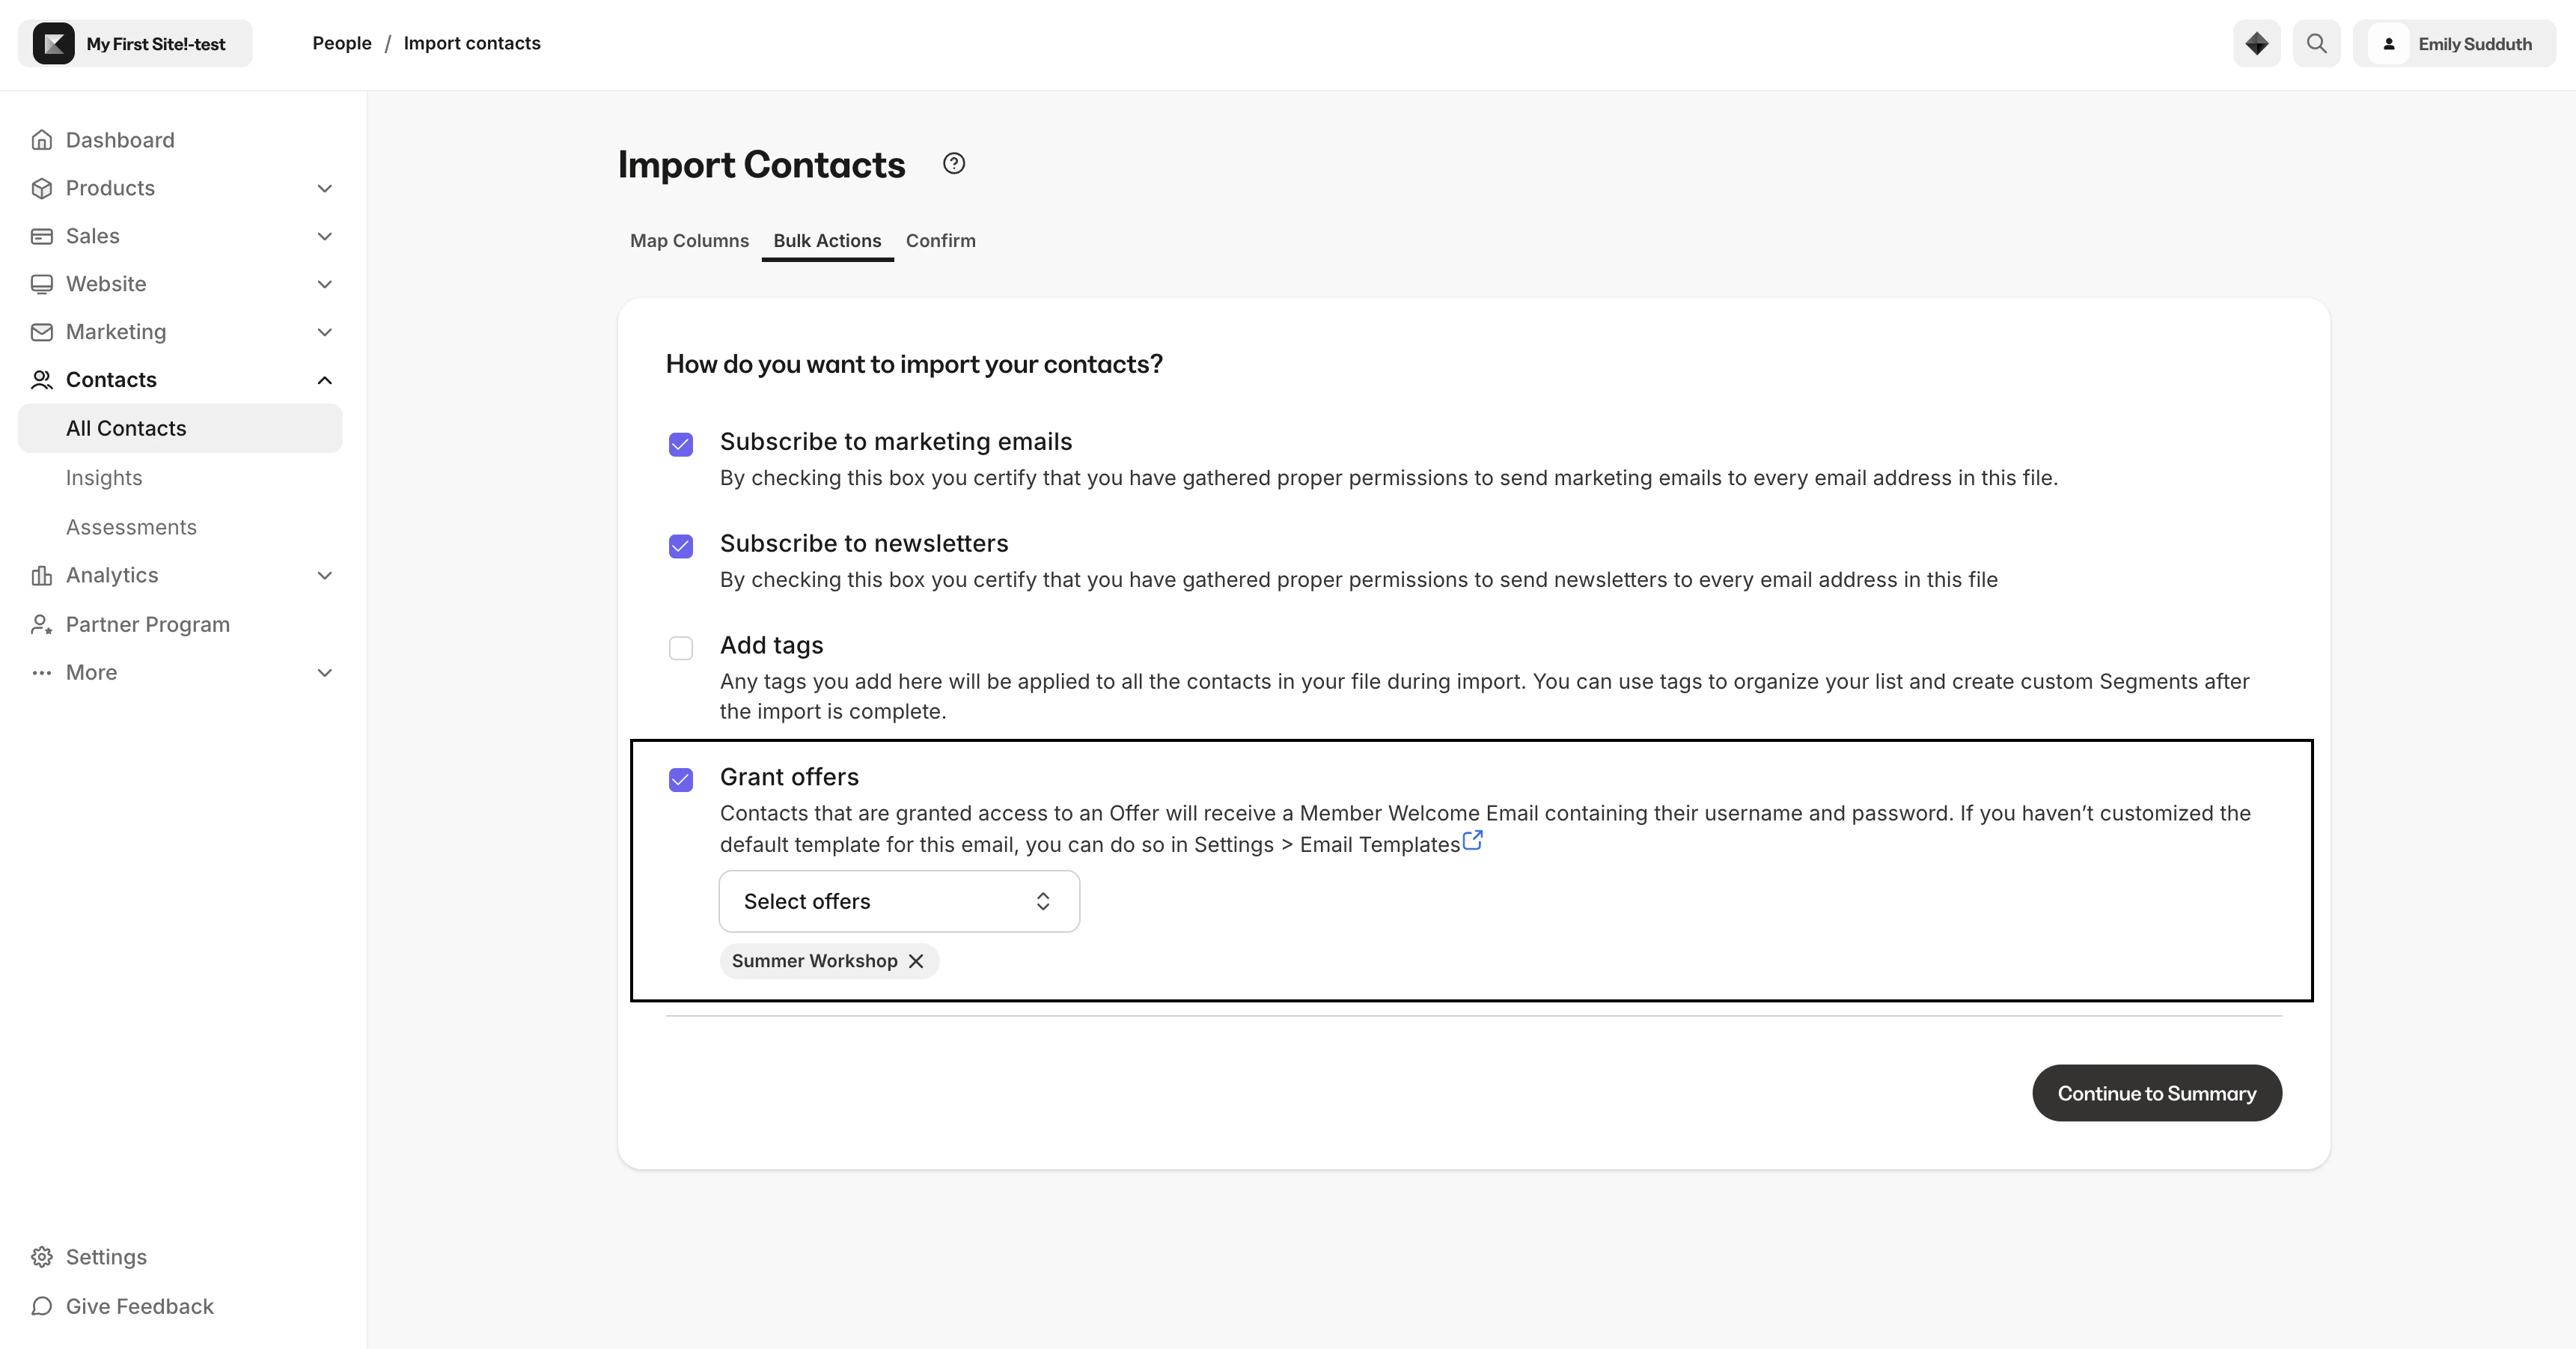Open the Select offers dropdown
The height and width of the screenshot is (1349, 2576).
tap(897, 901)
